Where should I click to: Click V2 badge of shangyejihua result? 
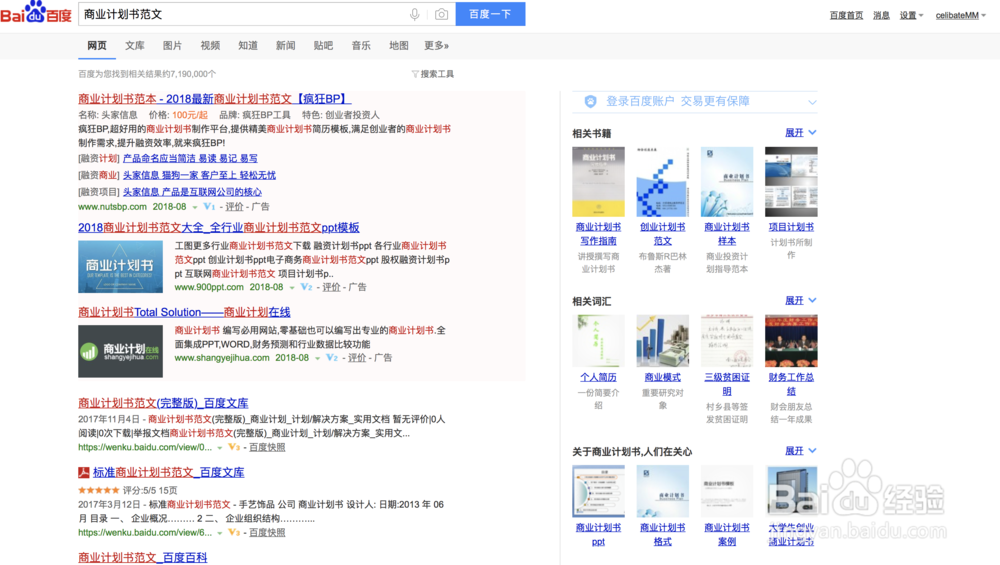(332, 358)
